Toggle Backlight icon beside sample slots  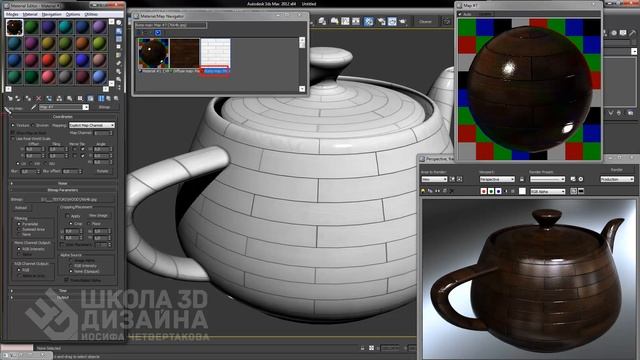(119, 31)
